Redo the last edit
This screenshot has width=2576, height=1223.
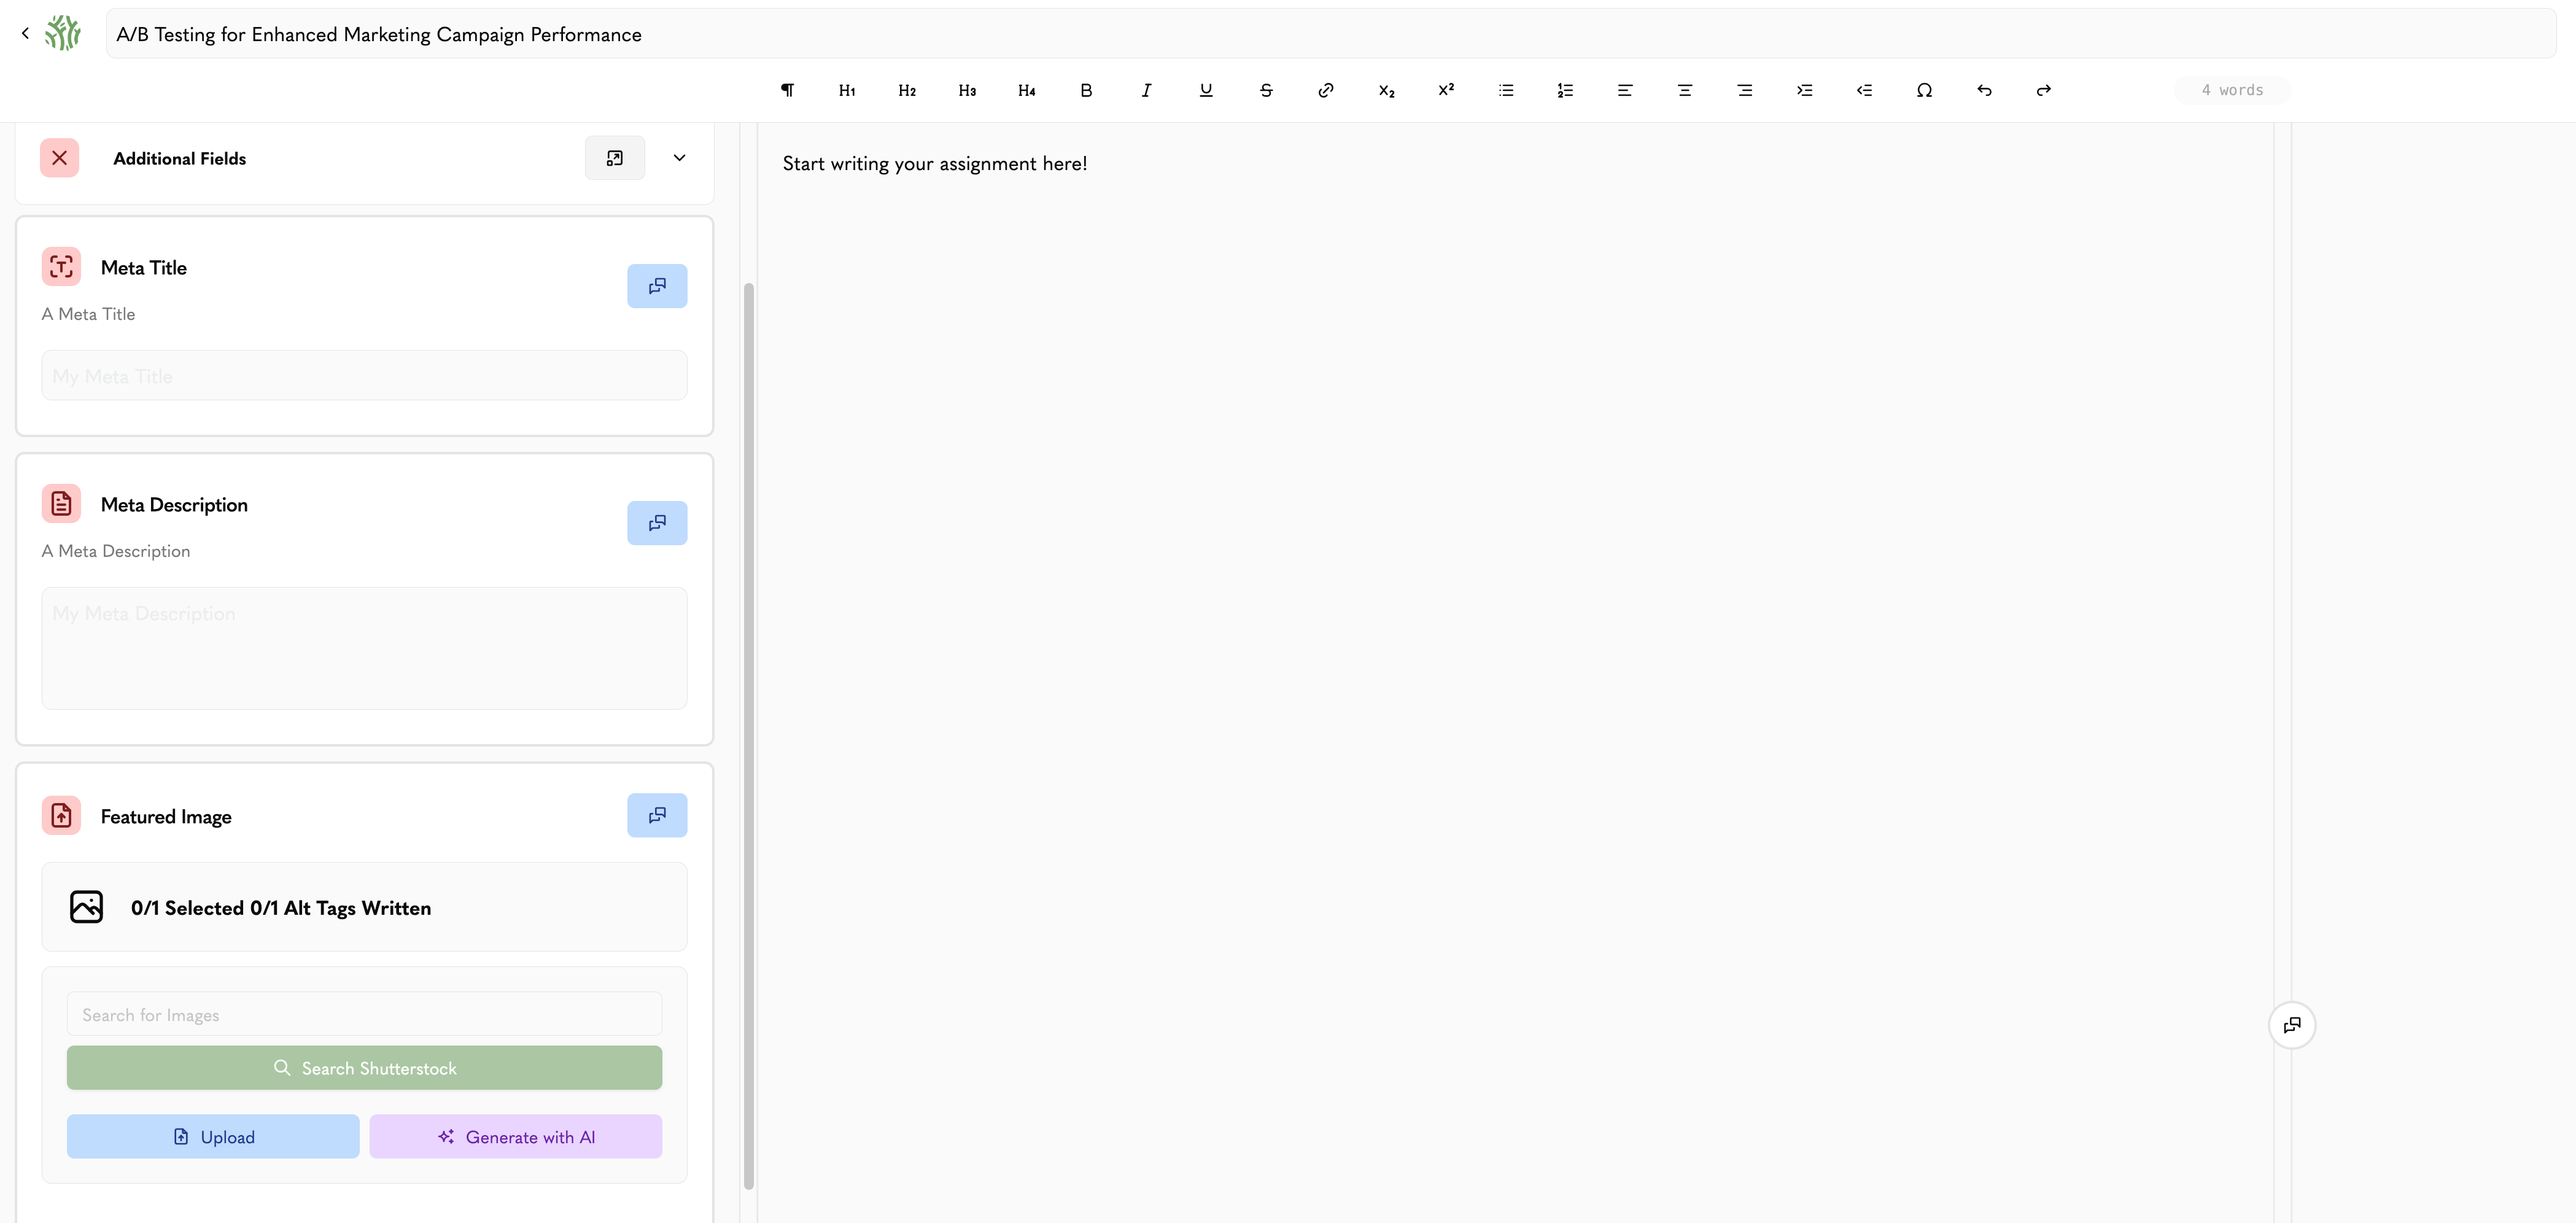2044,90
